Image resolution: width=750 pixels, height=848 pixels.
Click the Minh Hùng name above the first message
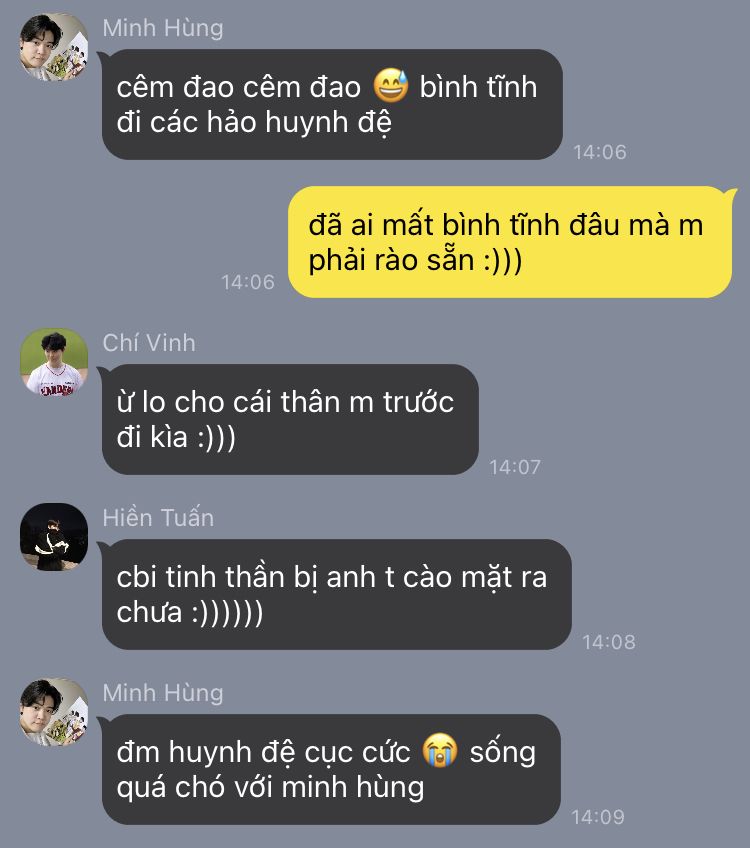pyautogui.click(x=163, y=28)
